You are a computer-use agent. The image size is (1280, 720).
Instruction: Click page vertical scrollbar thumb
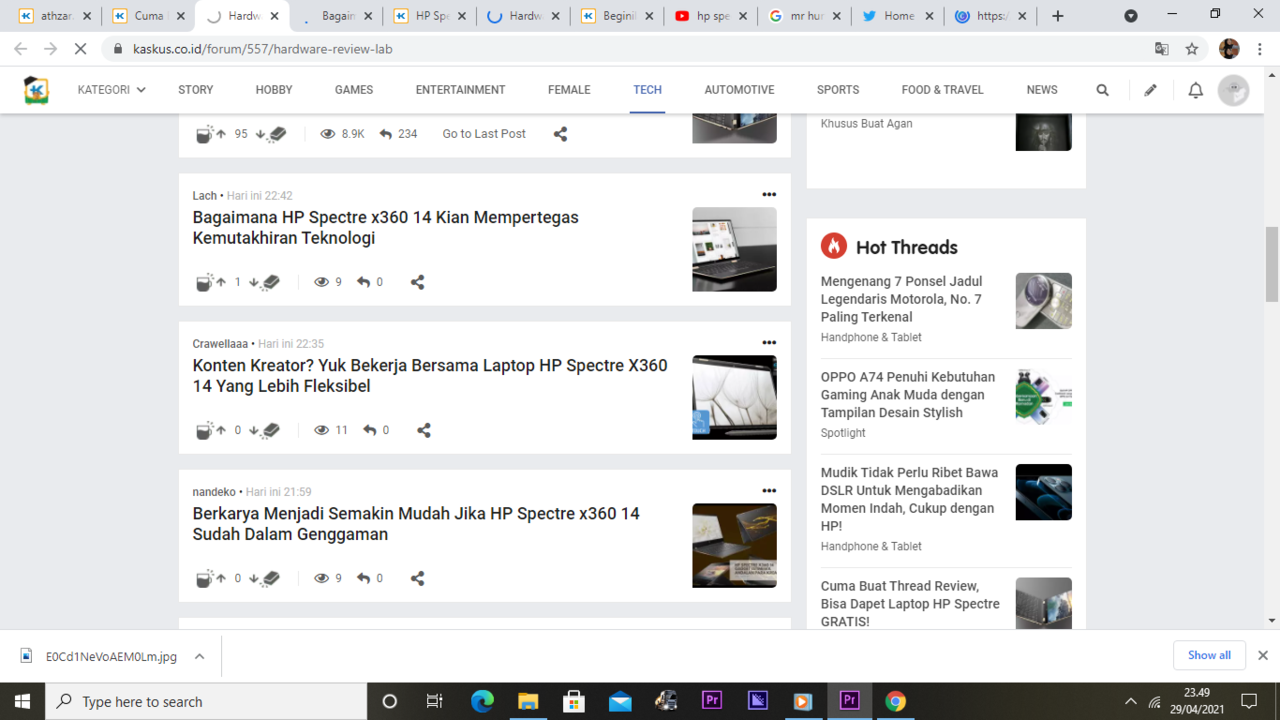point(1272,264)
